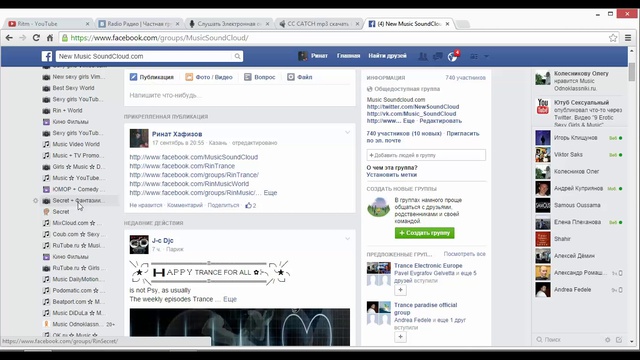The height and width of the screenshot is (360, 640).
Task: Click the Facebook logo icon
Action: click(x=47, y=56)
